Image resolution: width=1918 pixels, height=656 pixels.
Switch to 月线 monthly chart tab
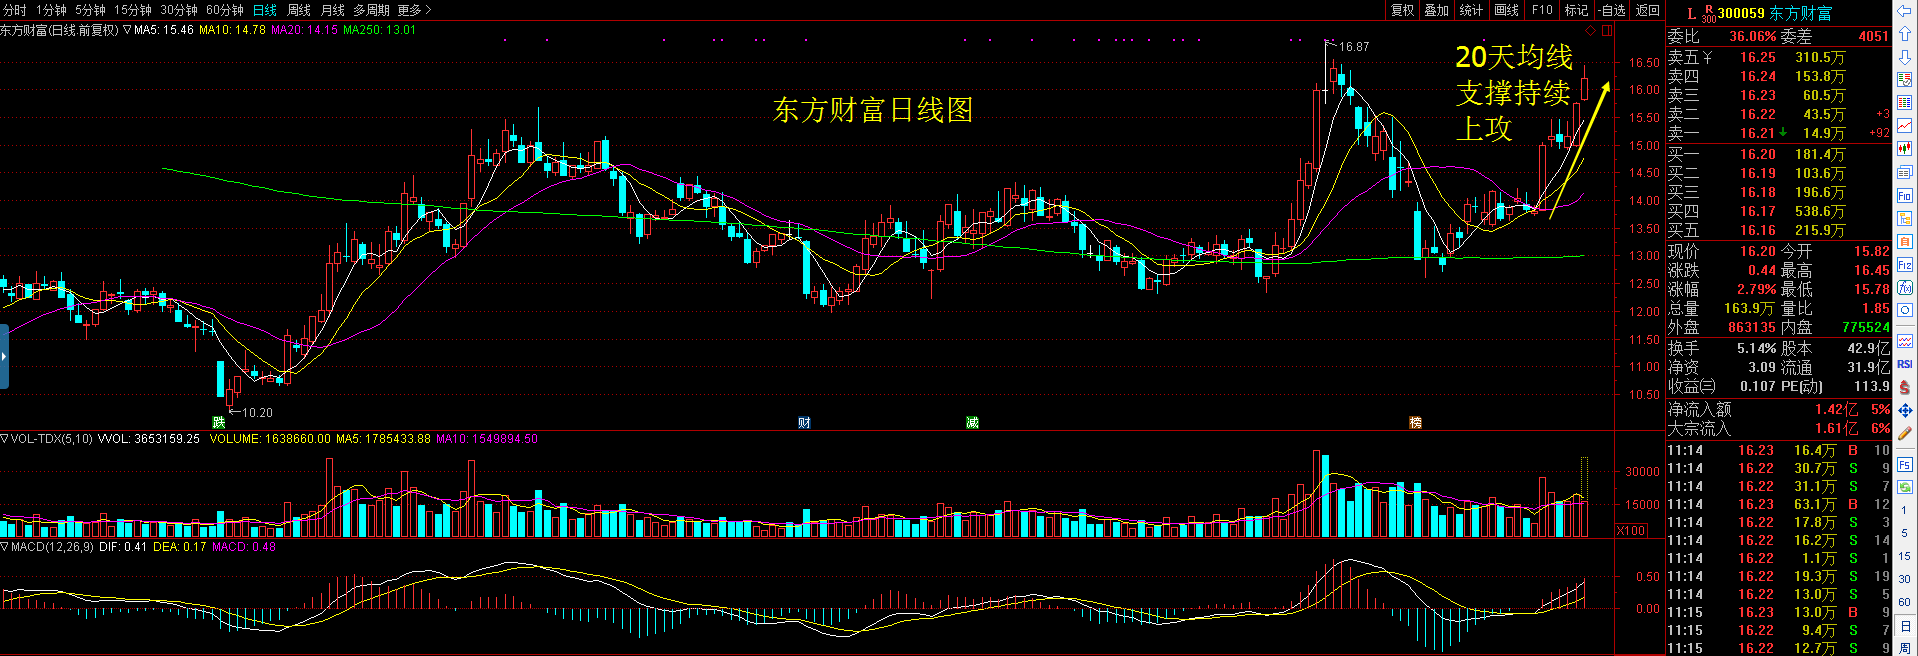(333, 10)
